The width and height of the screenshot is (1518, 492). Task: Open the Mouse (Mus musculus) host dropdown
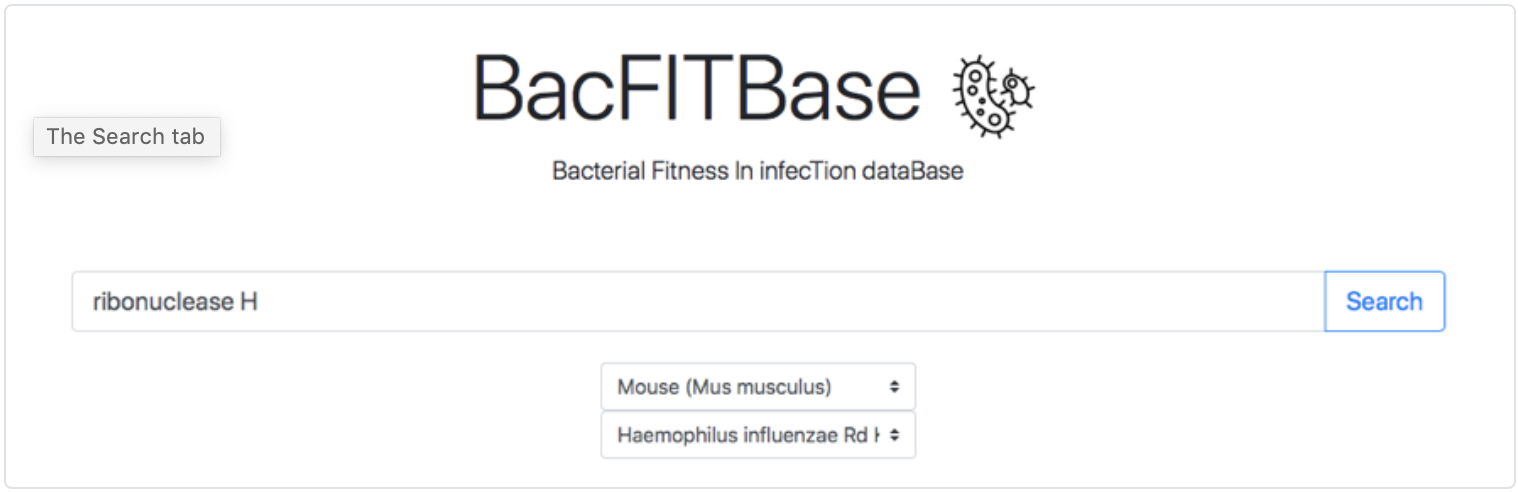point(757,387)
